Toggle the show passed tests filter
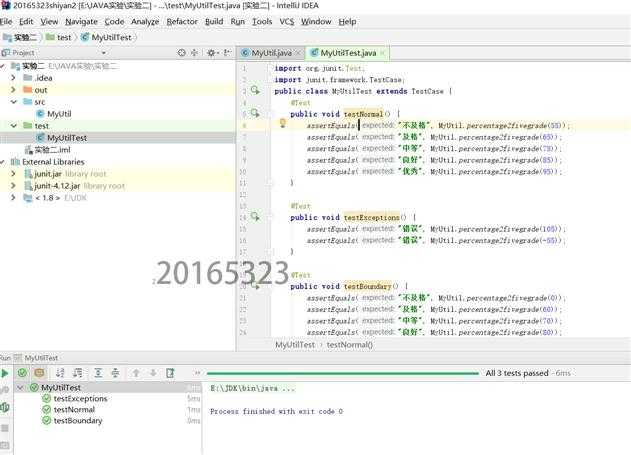Screen dimensions: 631x455 [x=22, y=373]
